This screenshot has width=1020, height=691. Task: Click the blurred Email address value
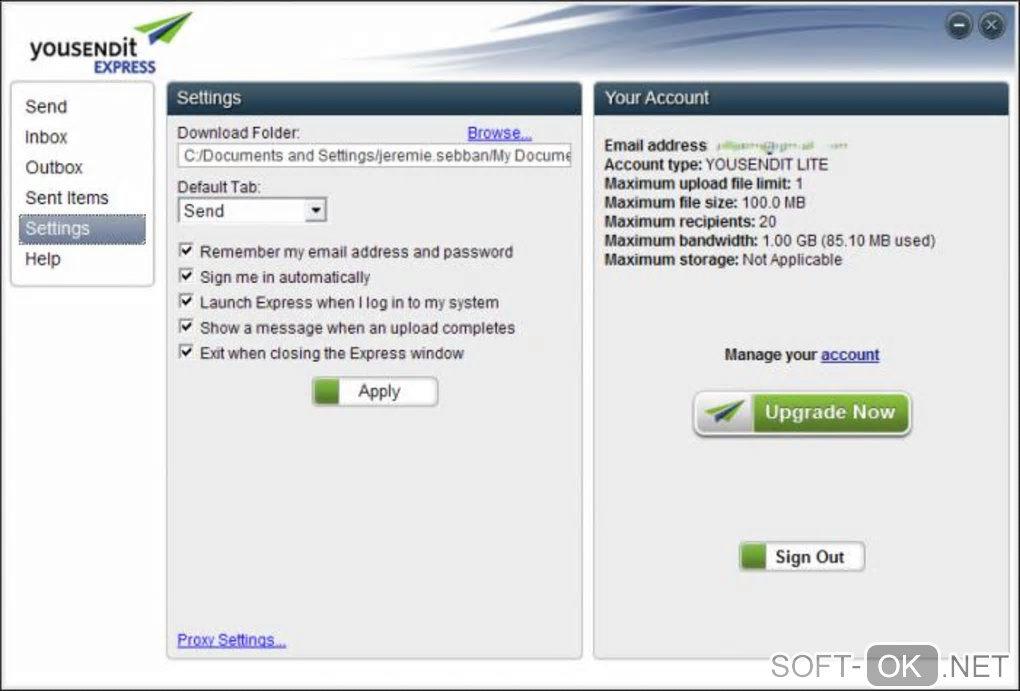781,146
